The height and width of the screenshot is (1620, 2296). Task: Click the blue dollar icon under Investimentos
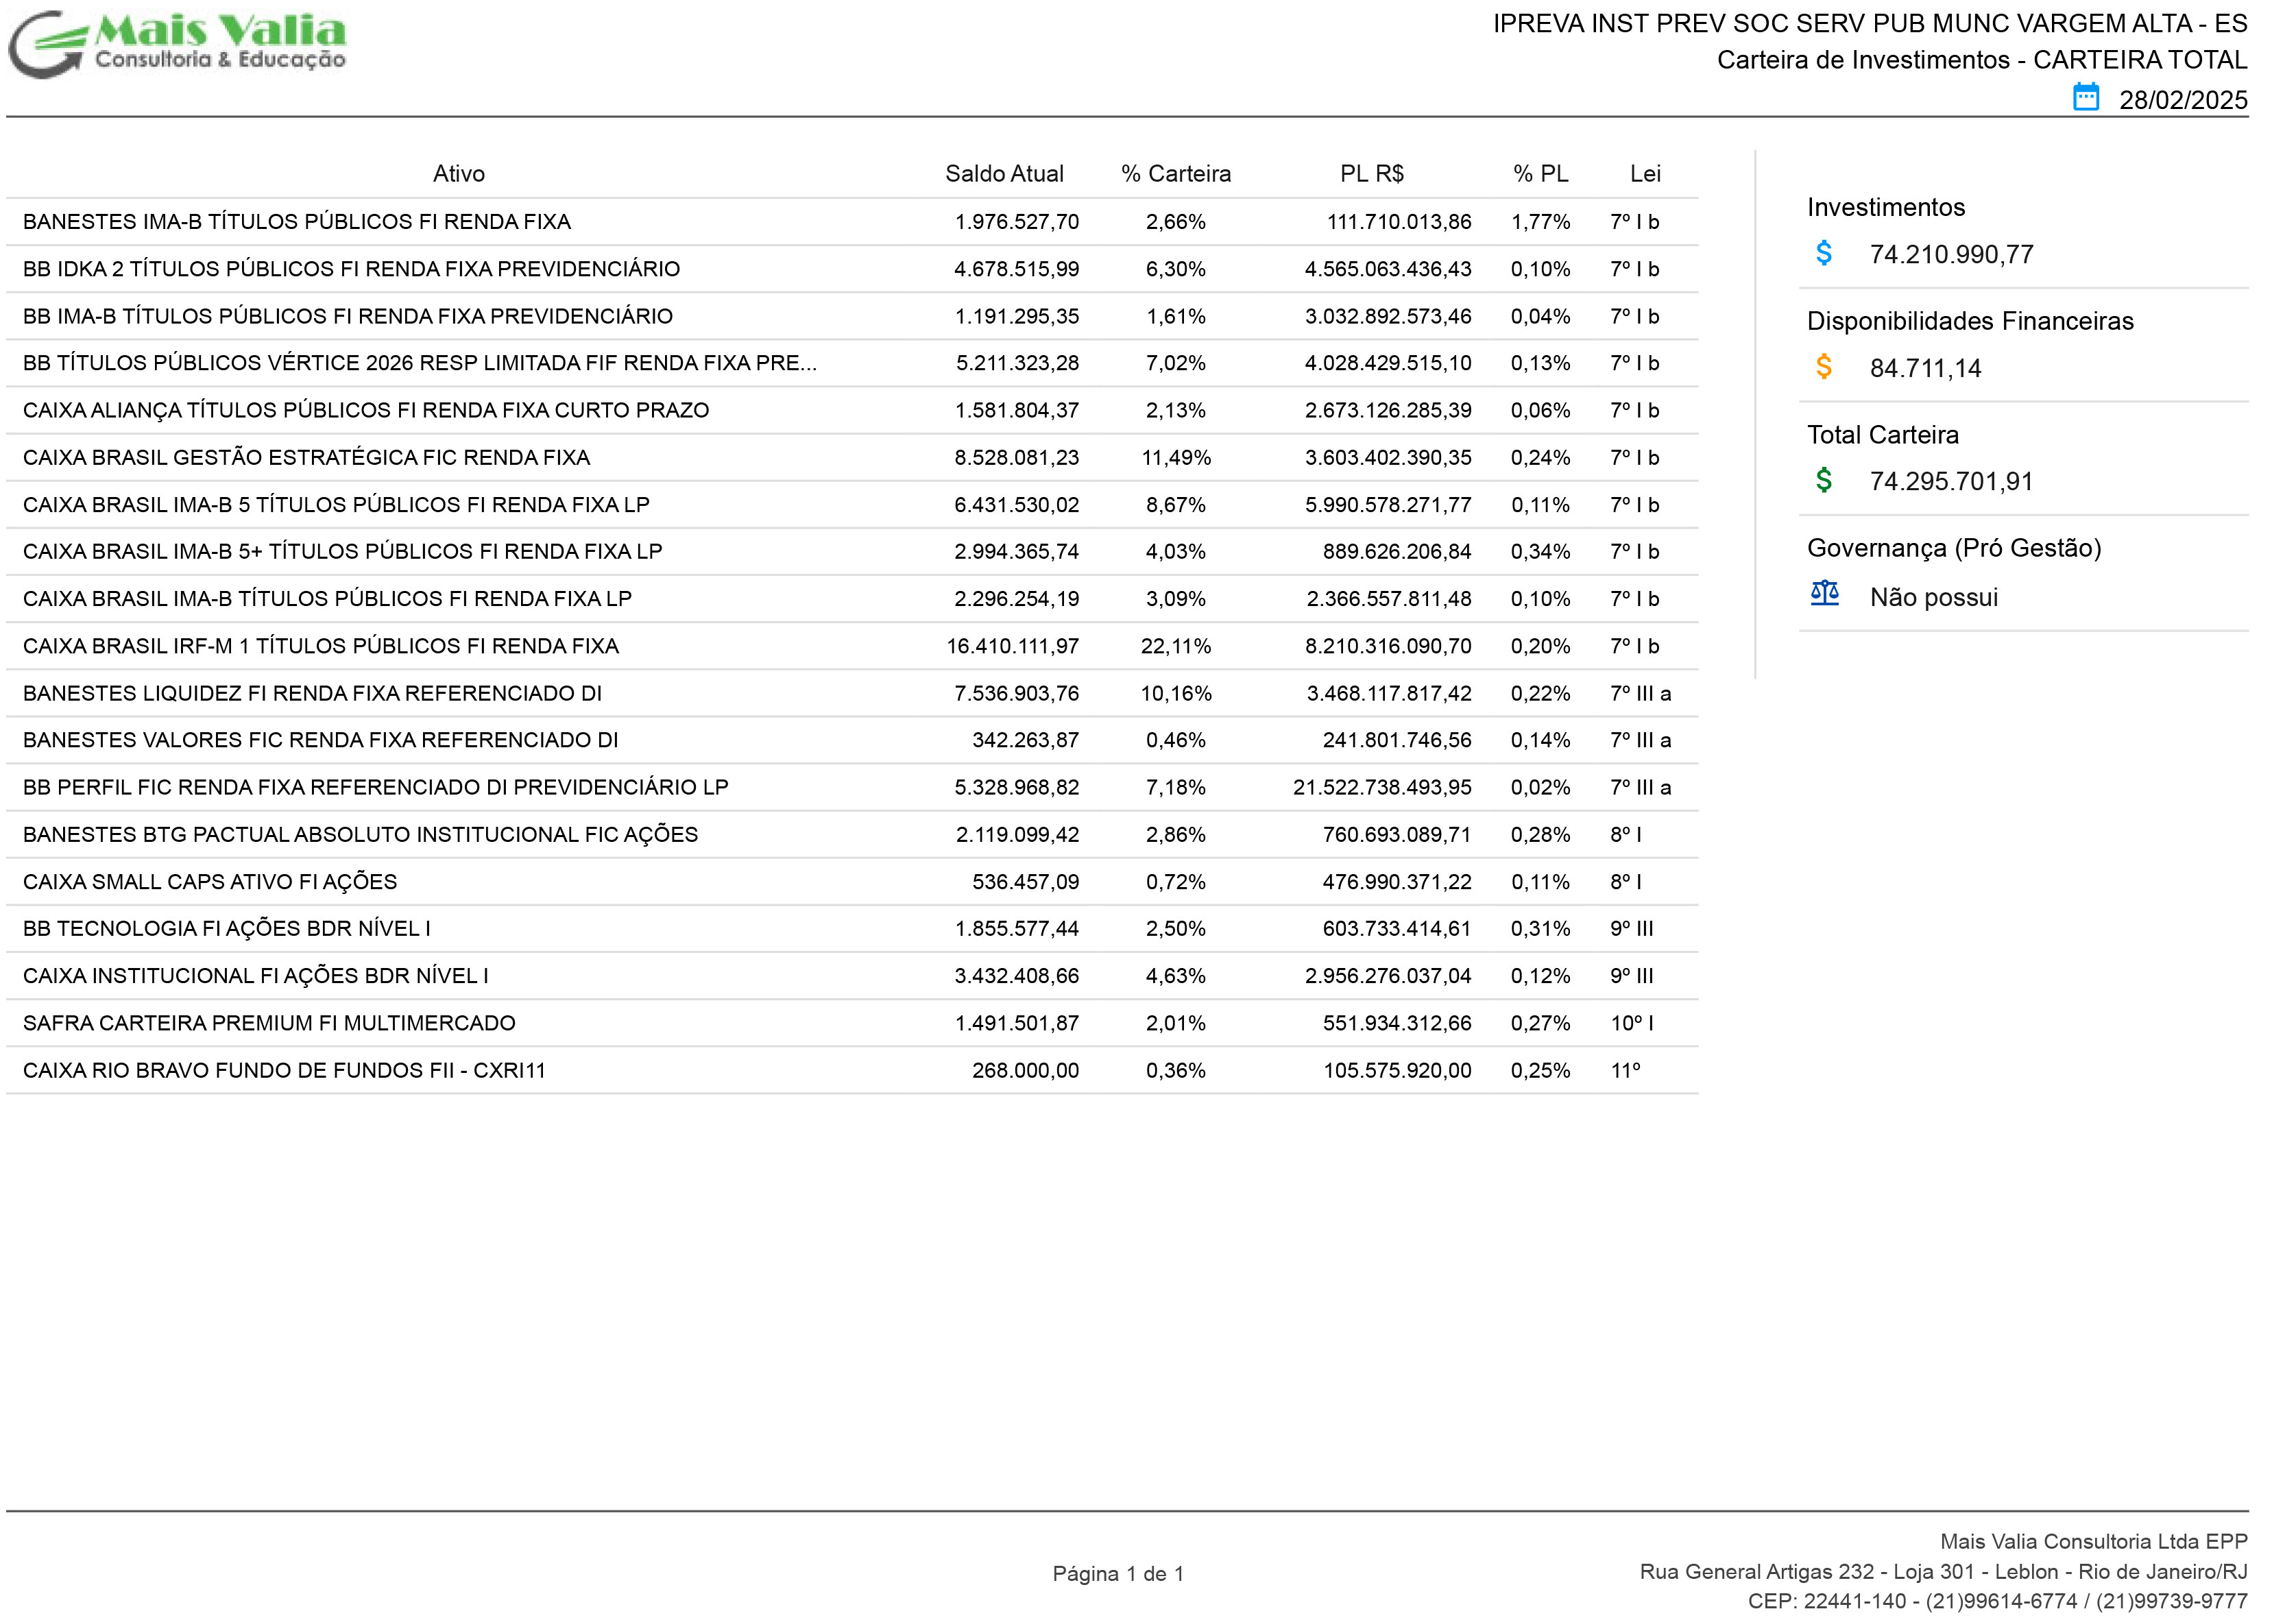[x=1824, y=253]
